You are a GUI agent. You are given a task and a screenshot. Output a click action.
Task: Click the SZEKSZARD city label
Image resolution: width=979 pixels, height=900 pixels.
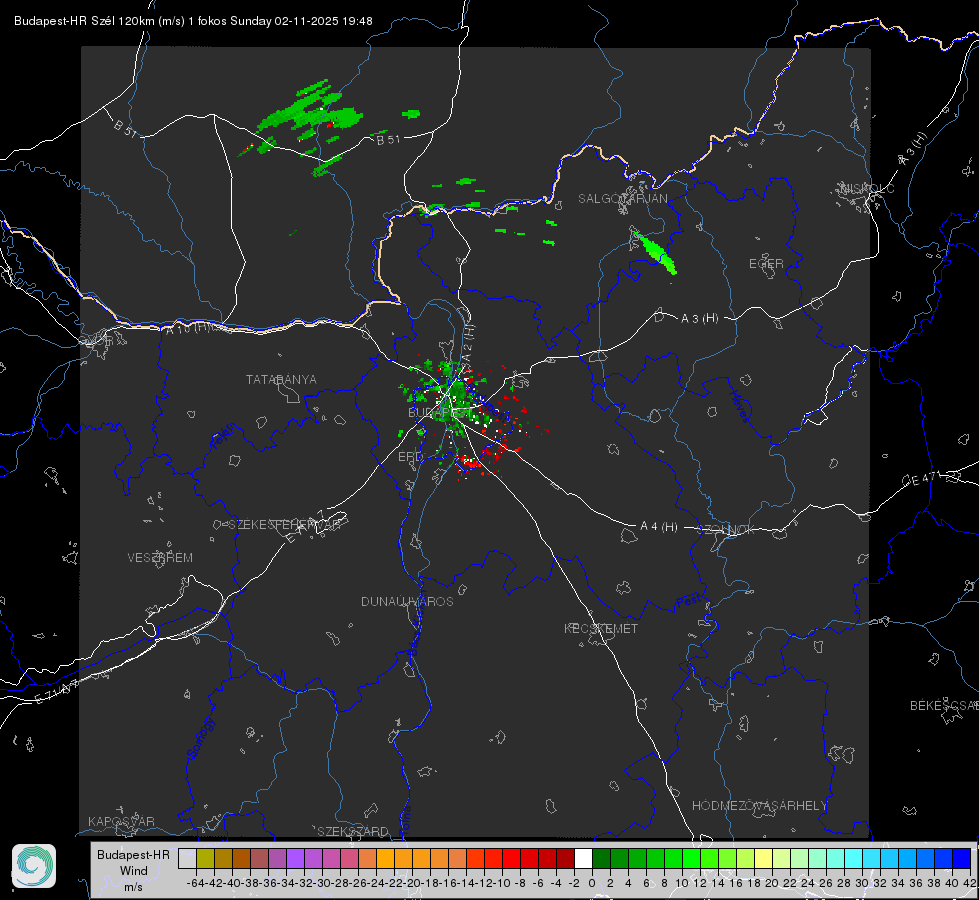coord(353,831)
